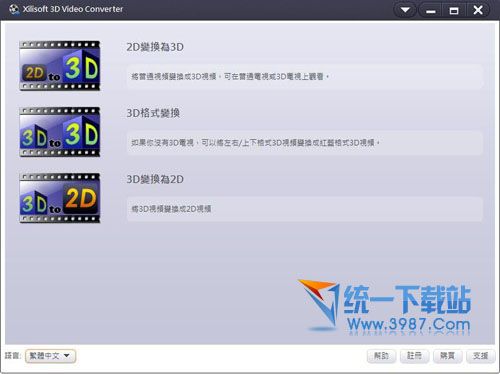The width and height of the screenshot is (500, 374).
Task: Open the 2D to 3D conversion icon
Action: click(x=60, y=66)
